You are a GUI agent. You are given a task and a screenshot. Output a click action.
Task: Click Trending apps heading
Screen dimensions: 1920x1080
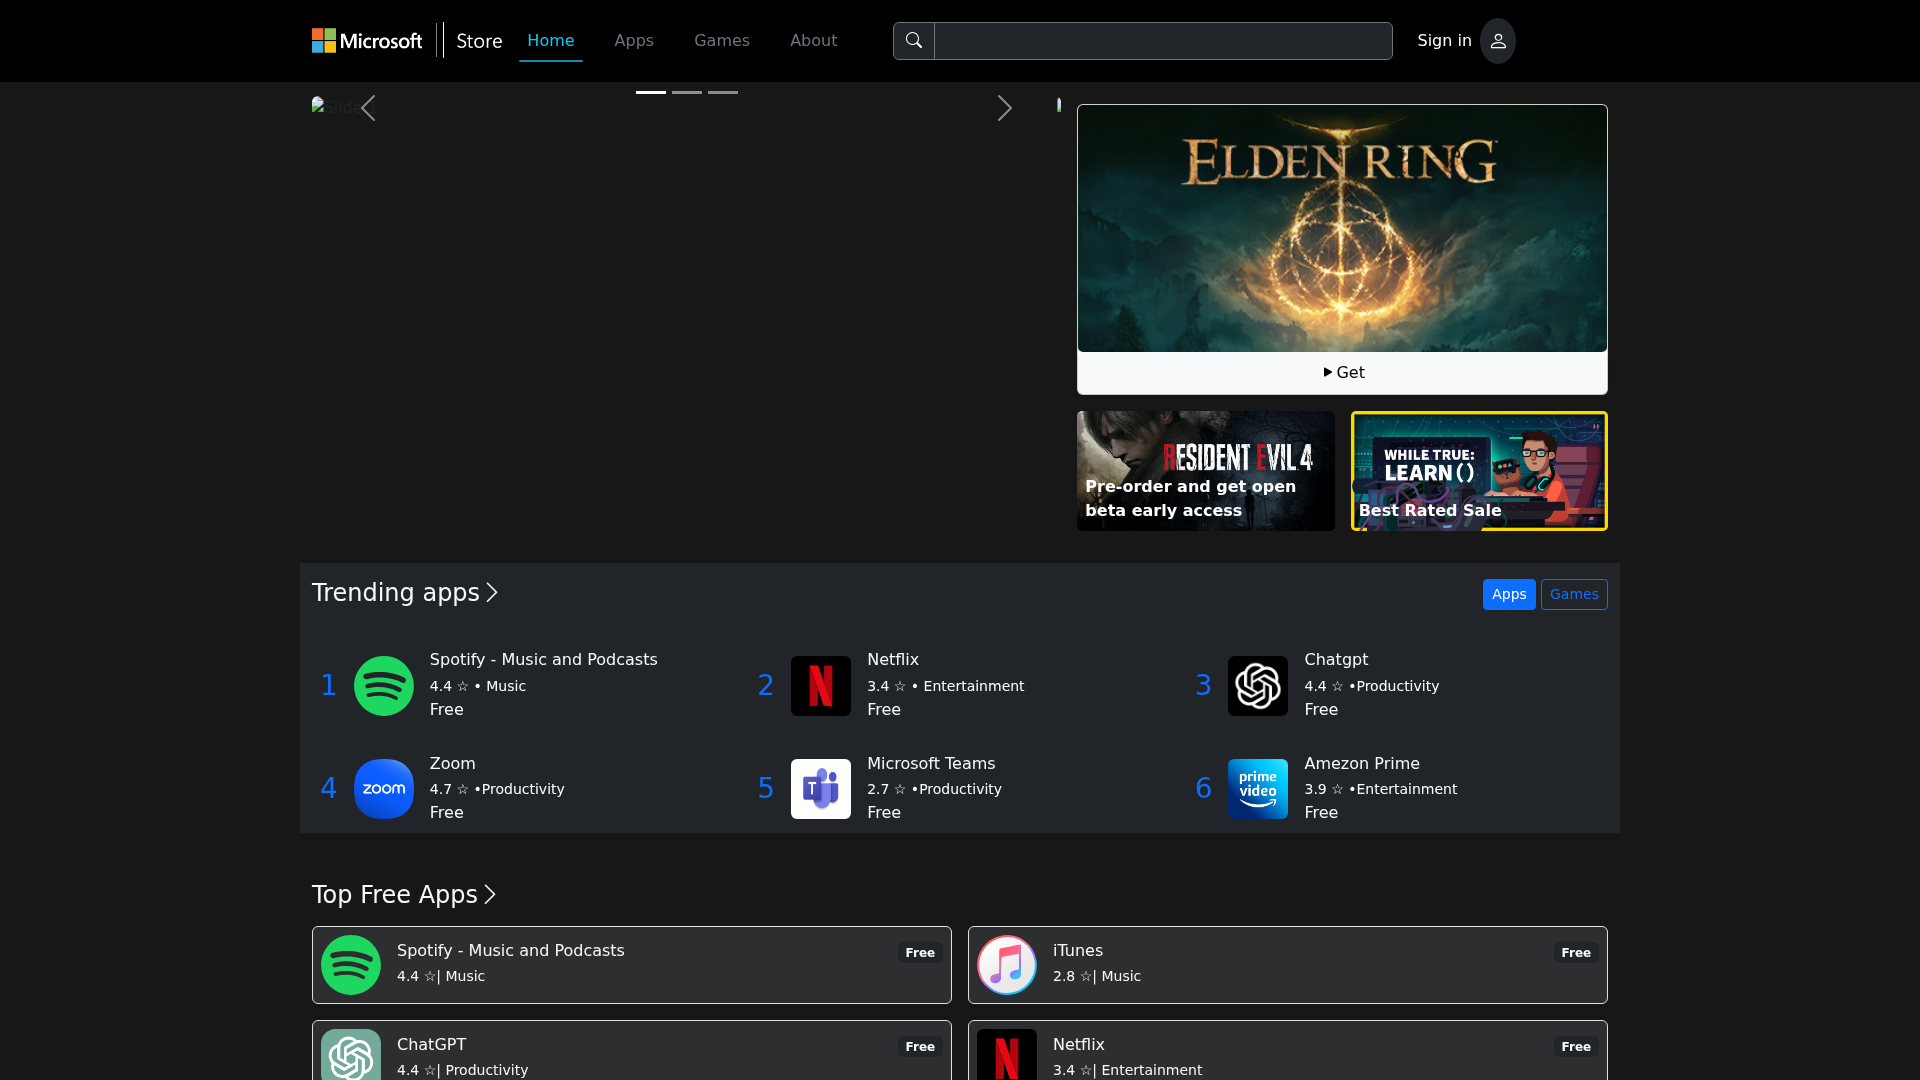pos(396,593)
